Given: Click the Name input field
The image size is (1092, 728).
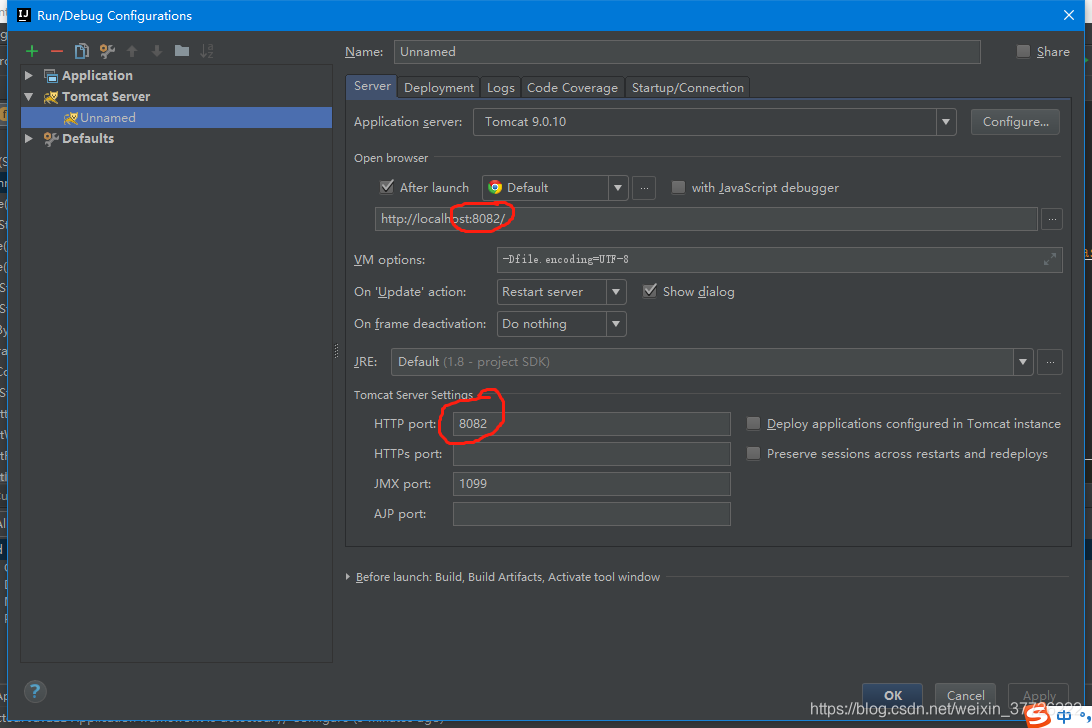Looking at the screenshot, I should (687, 52).
